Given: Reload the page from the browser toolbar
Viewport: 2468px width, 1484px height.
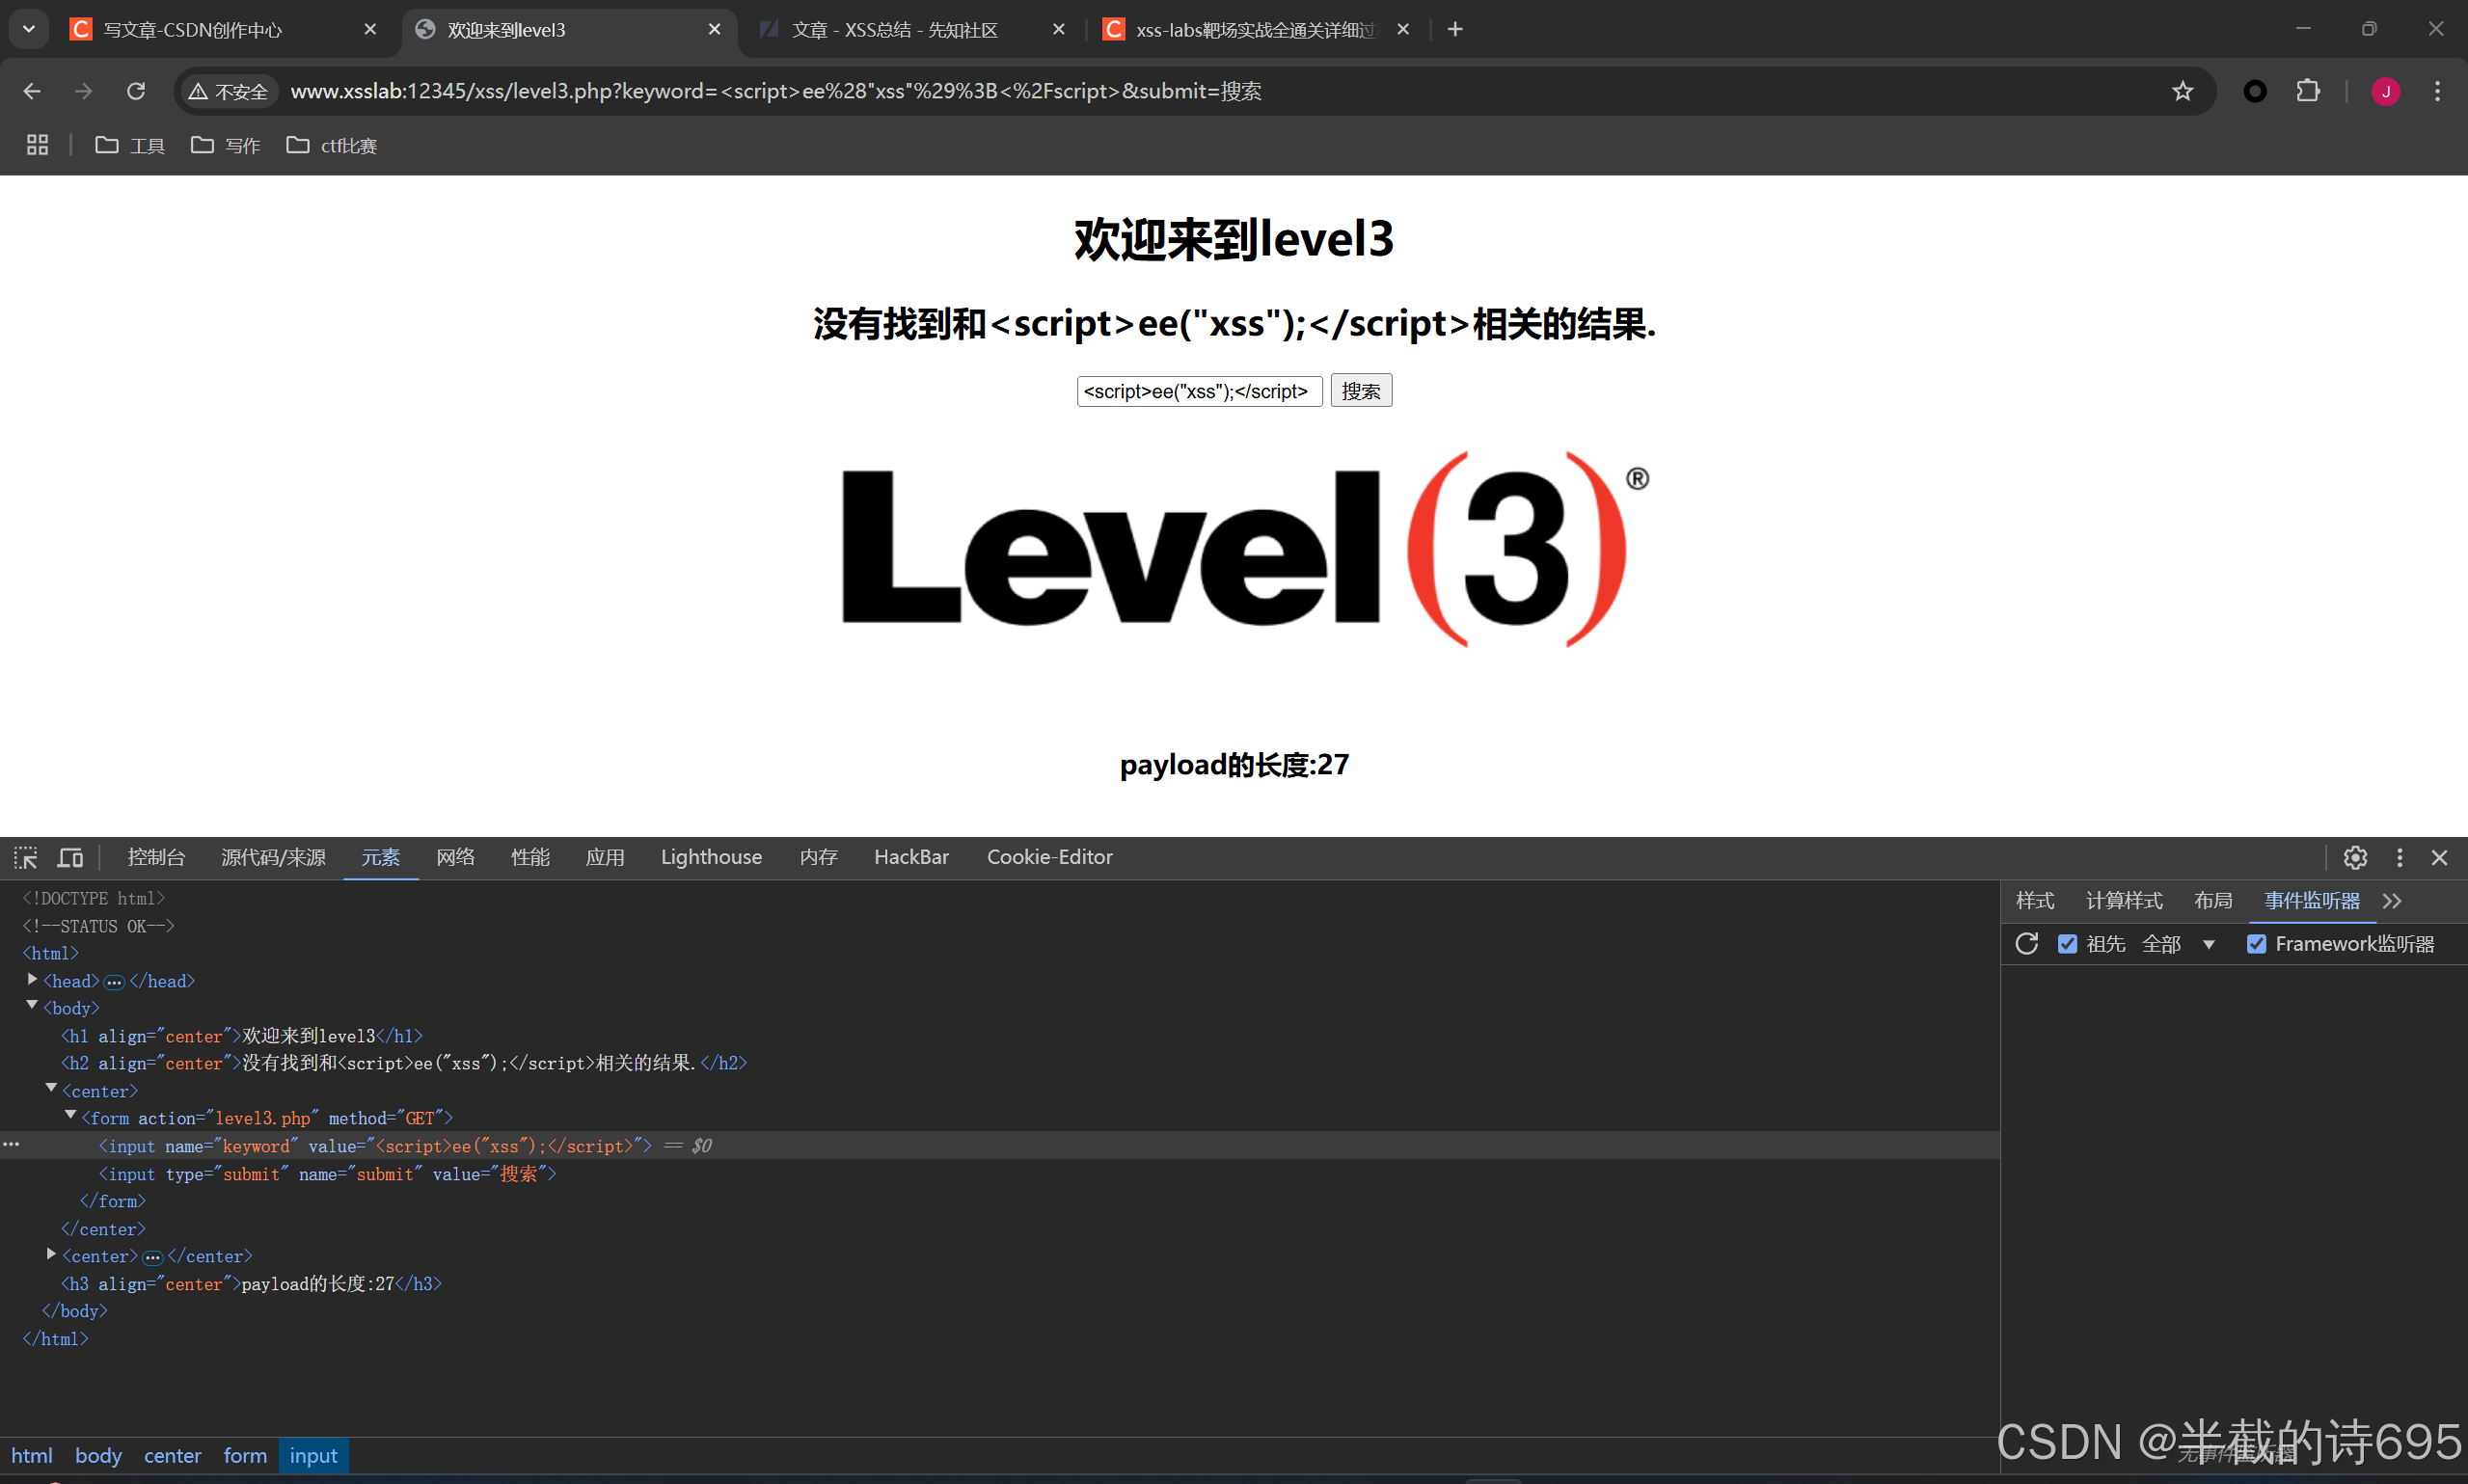Looking at the screenshot, I should (136, 91).
